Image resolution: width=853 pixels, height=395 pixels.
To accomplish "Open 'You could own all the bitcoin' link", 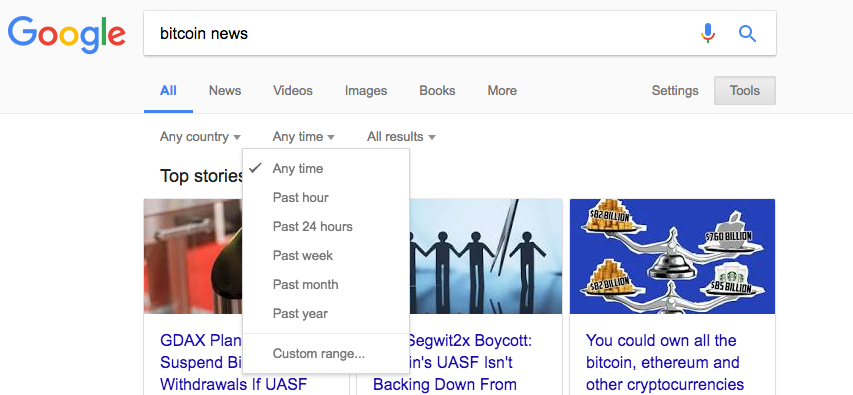I will click(665, 362).
